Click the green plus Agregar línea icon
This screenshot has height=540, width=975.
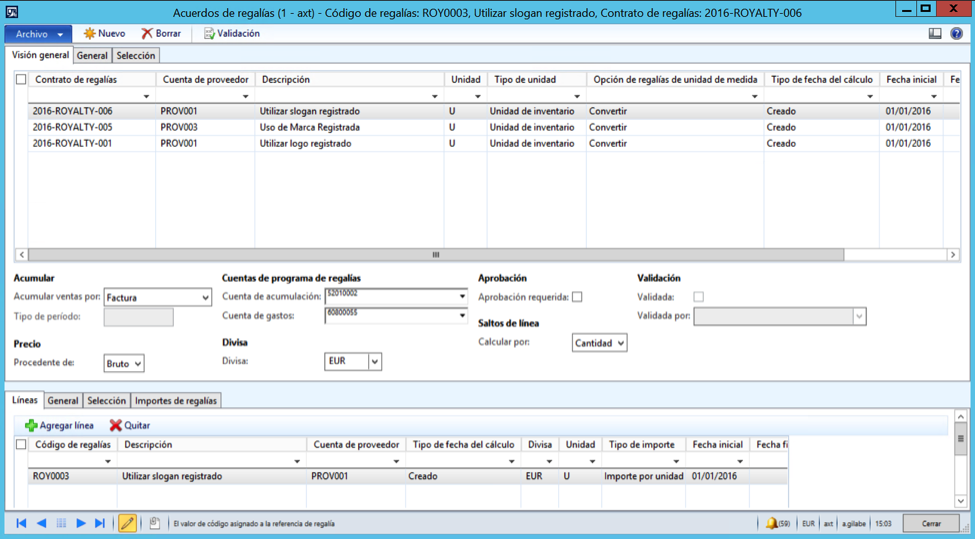click(x=31, y=426)
